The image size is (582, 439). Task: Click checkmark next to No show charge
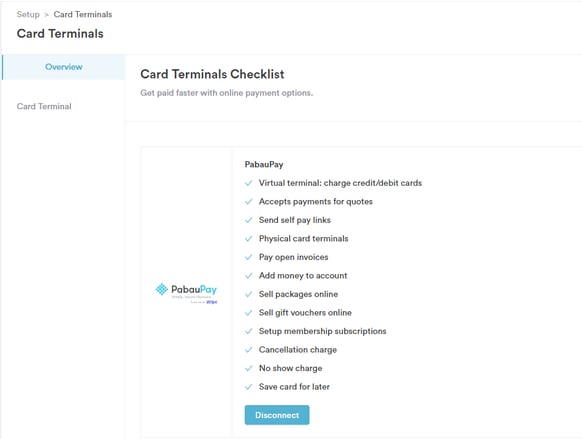249,368
